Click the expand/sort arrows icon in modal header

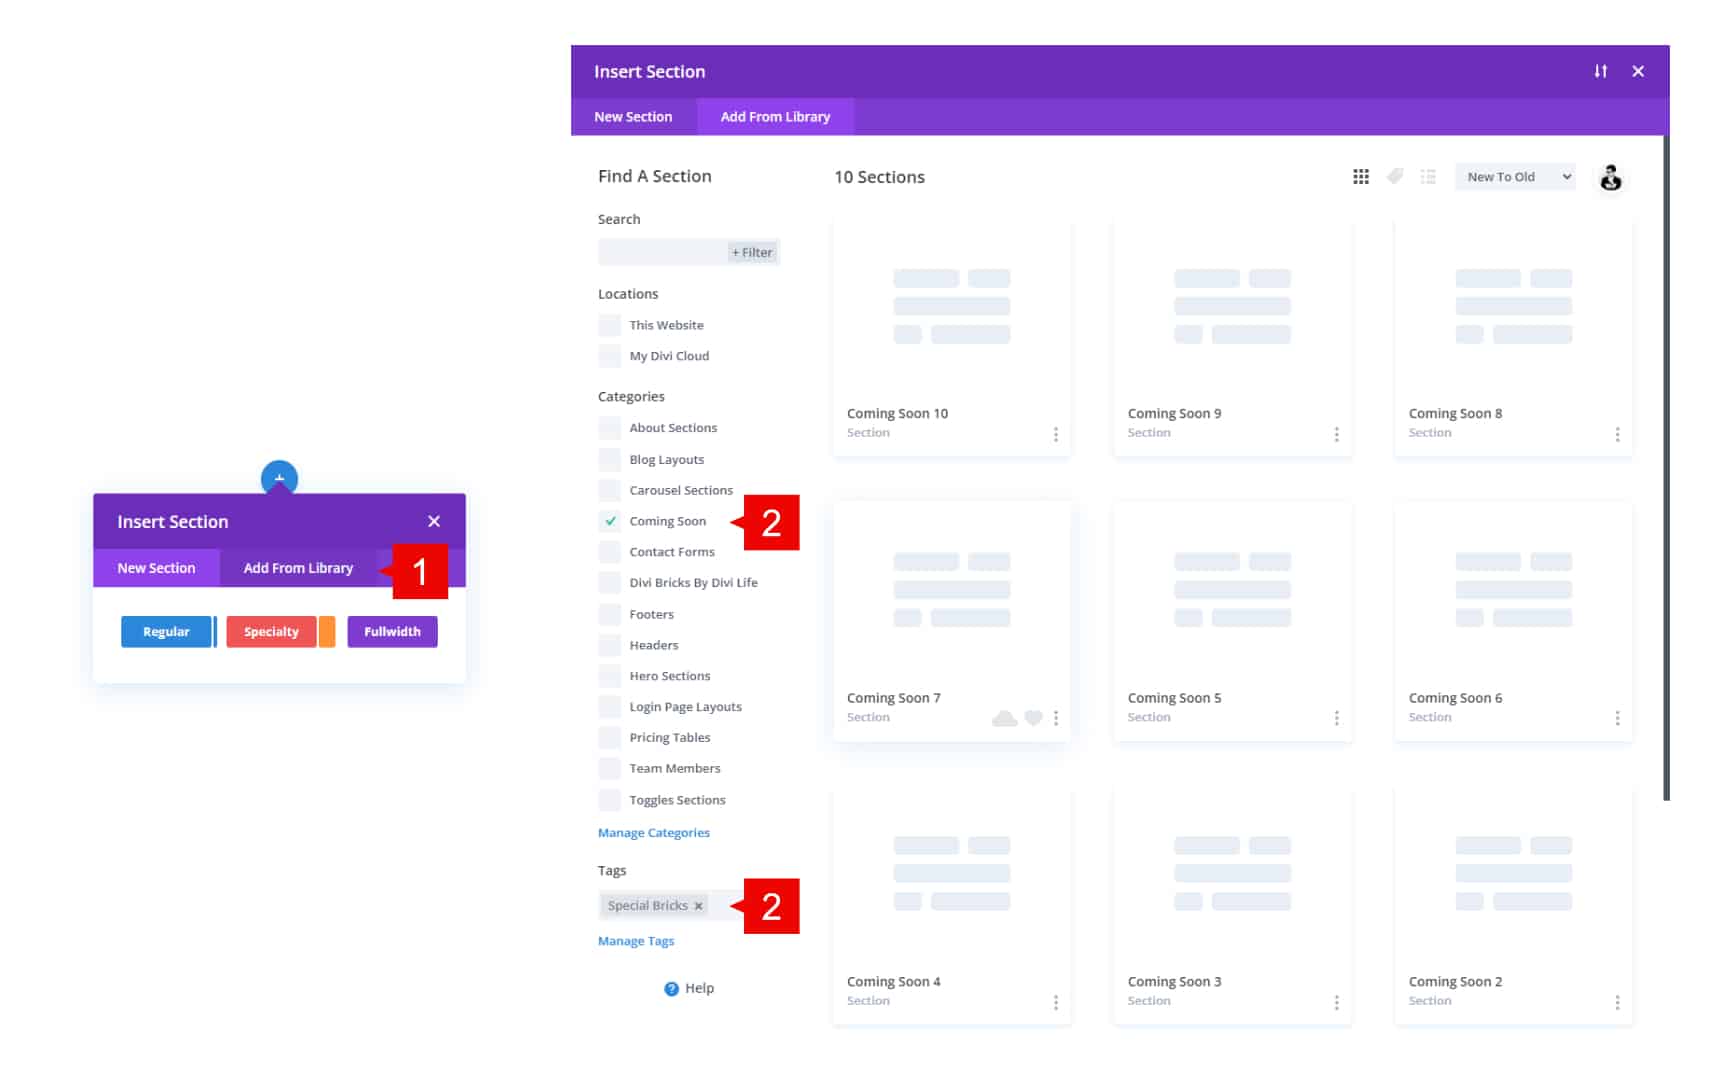(1600, 71)
